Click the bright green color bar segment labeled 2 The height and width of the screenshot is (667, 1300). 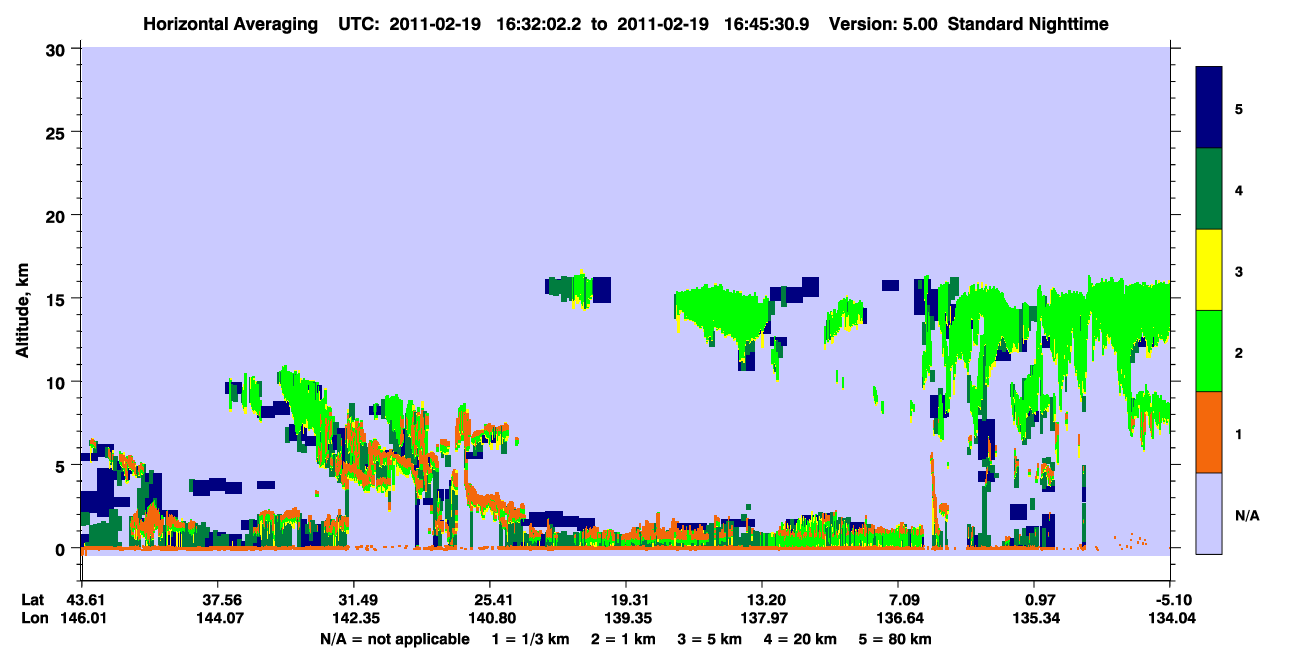1209,351
